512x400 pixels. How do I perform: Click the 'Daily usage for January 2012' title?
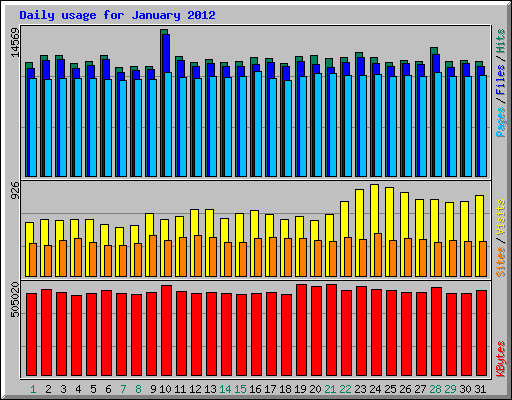(x=117, y=15)
